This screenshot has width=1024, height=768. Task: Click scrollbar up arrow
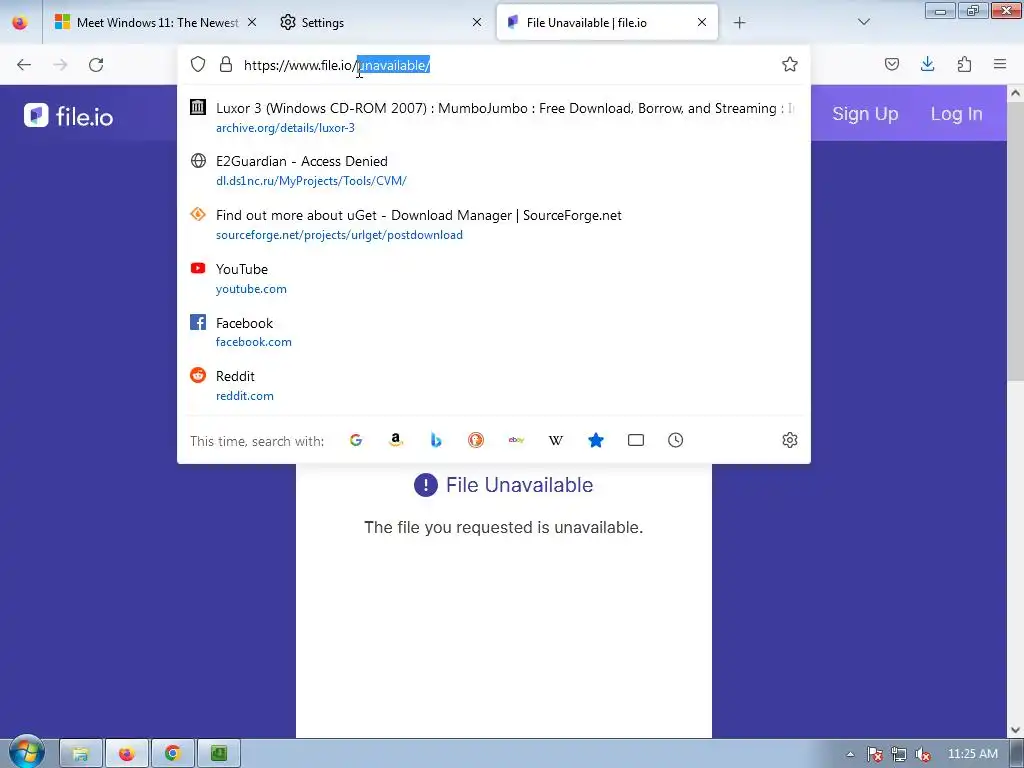pyautogui.click(x=1015, y=93)
